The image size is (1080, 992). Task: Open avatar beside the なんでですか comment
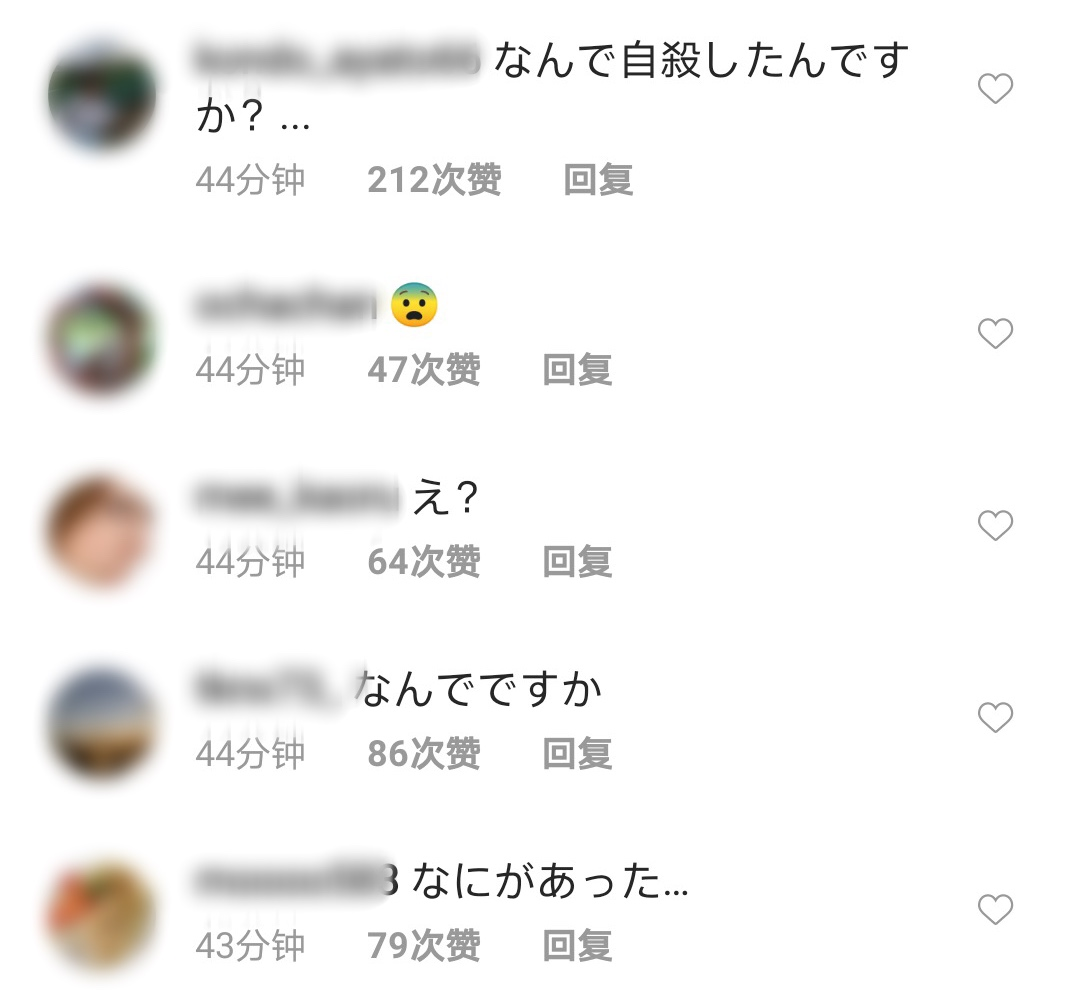[x=102, y=723]
